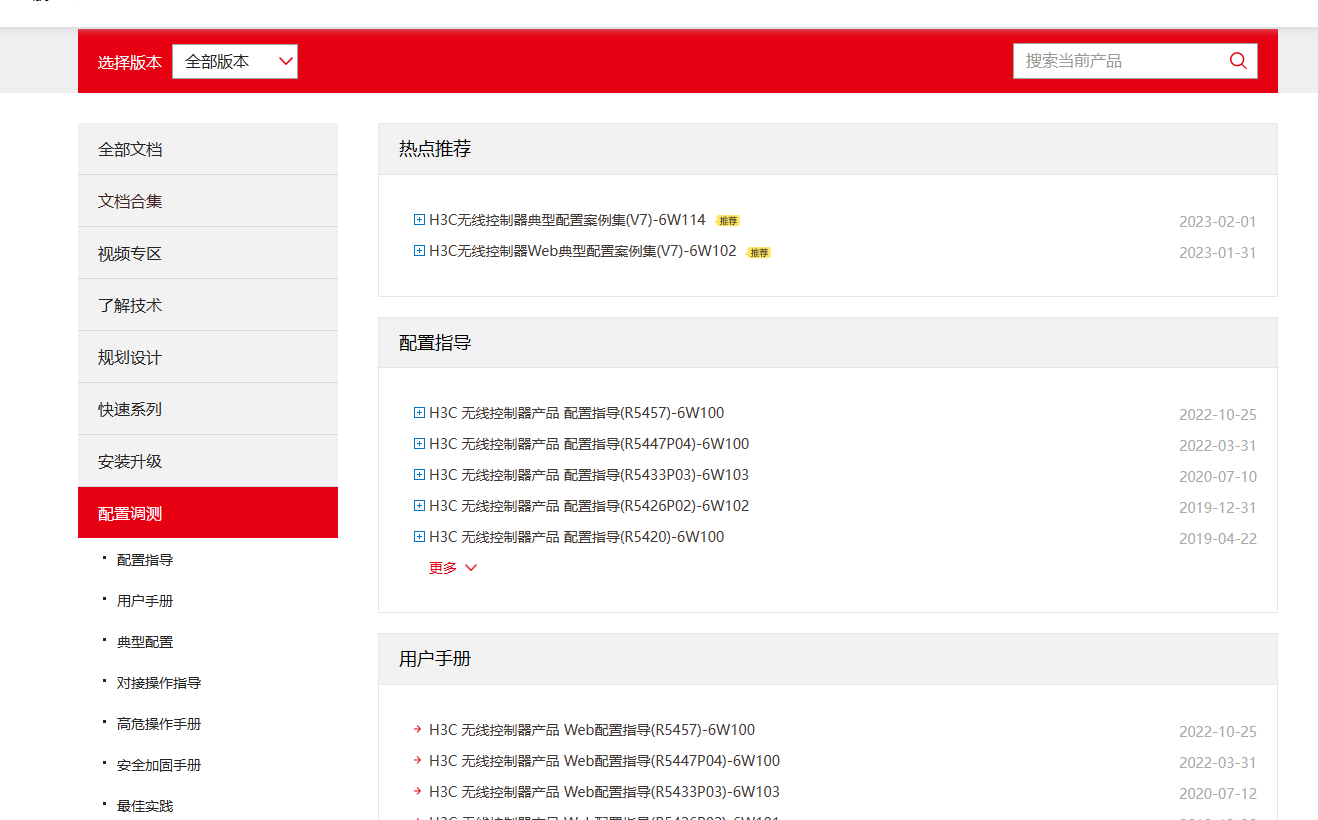Viewport: 1318px width, 820px height.
Task: Open H3C无线控制器典型配置案例集(V7)-6W114 link
Action: click(567, 220)
